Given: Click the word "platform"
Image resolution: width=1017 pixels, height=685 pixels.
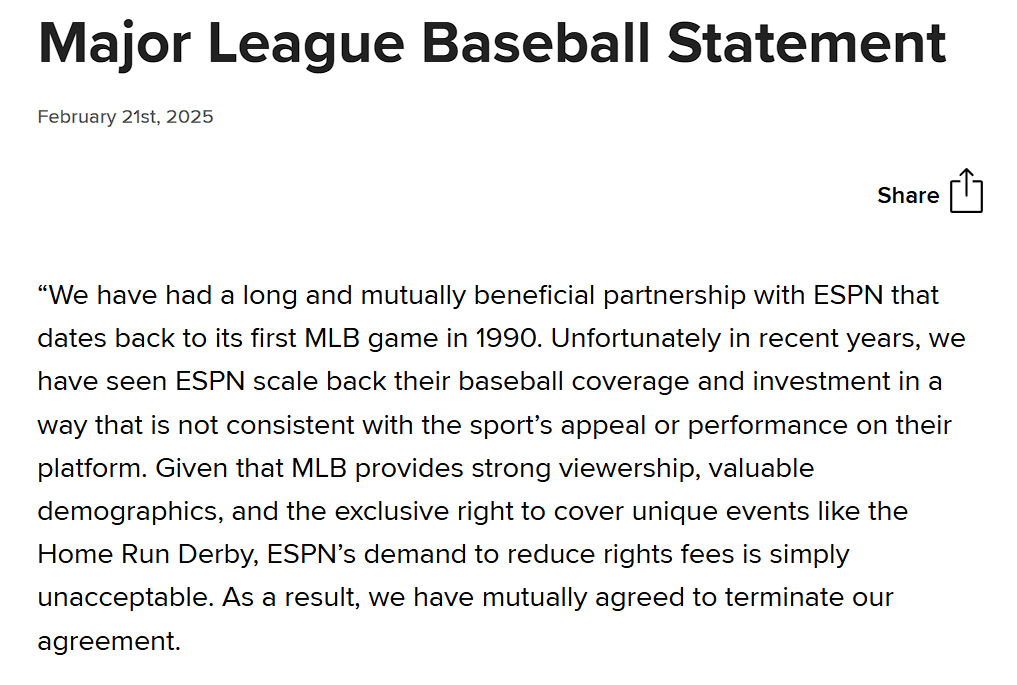Looking at the screenshot, I should [x=86, y=468].
